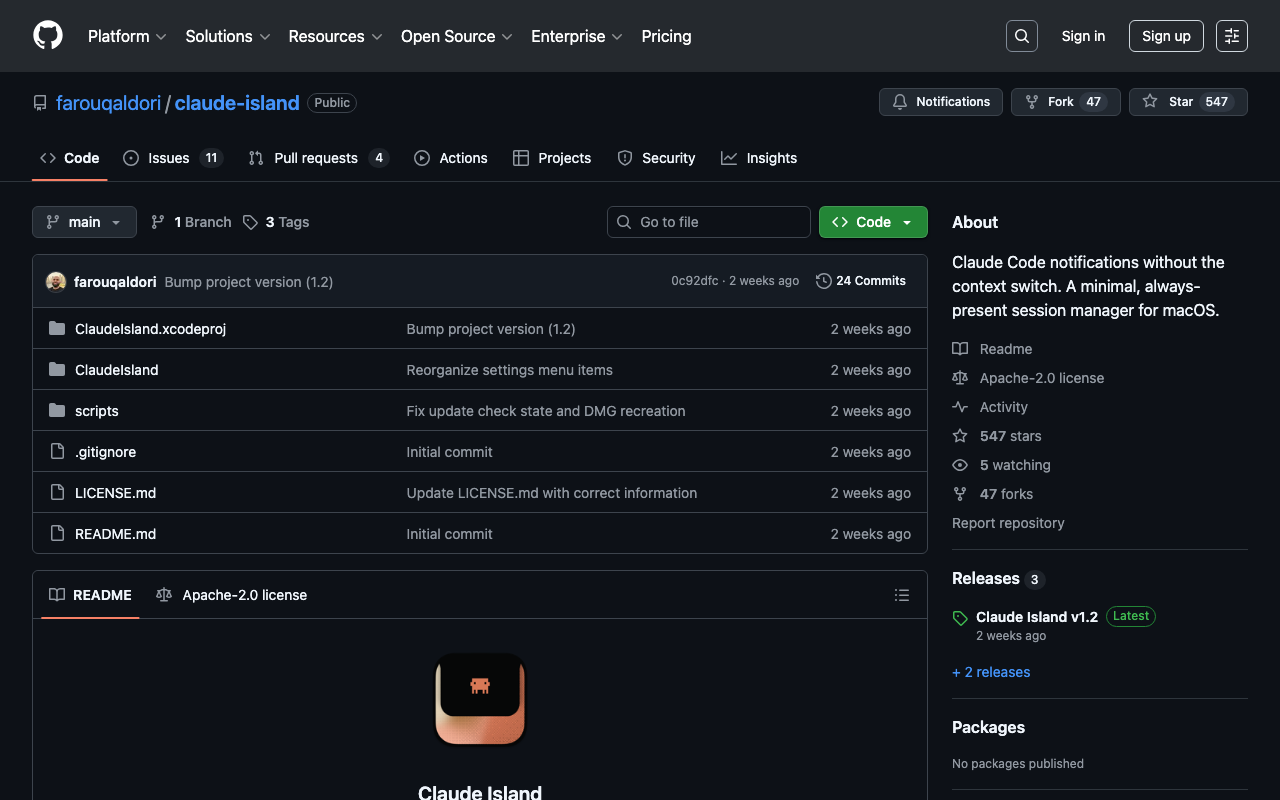Switch to the Issues tab

coord(170,158)
